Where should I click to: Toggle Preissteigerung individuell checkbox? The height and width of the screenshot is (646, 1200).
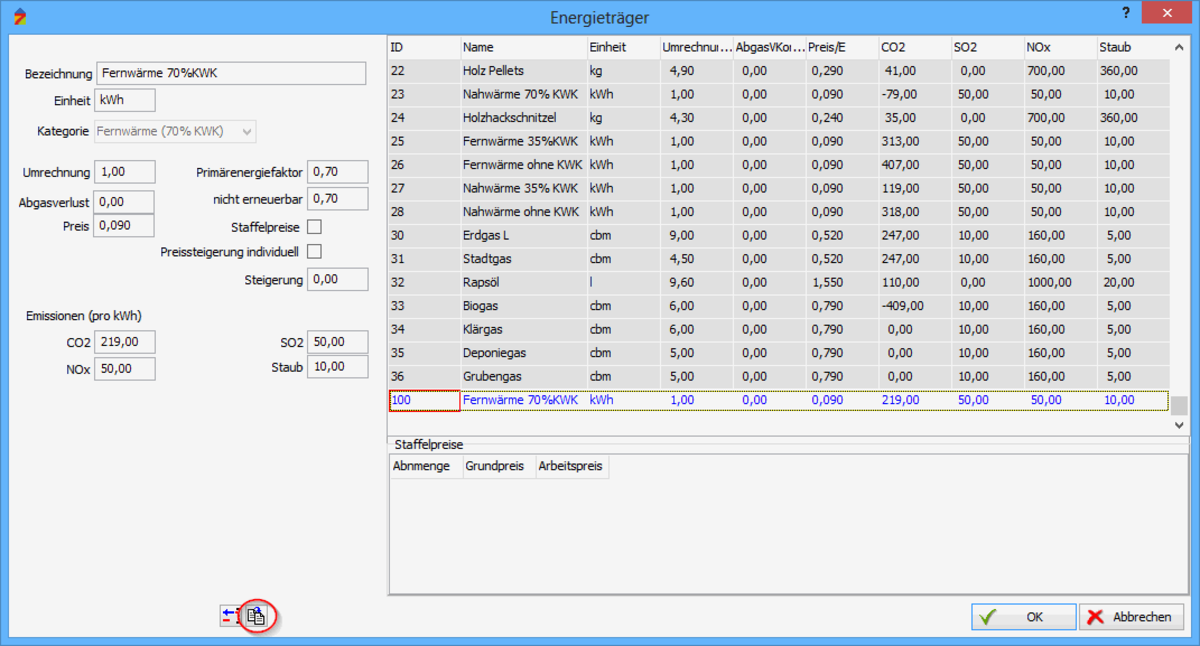point(314,251)
